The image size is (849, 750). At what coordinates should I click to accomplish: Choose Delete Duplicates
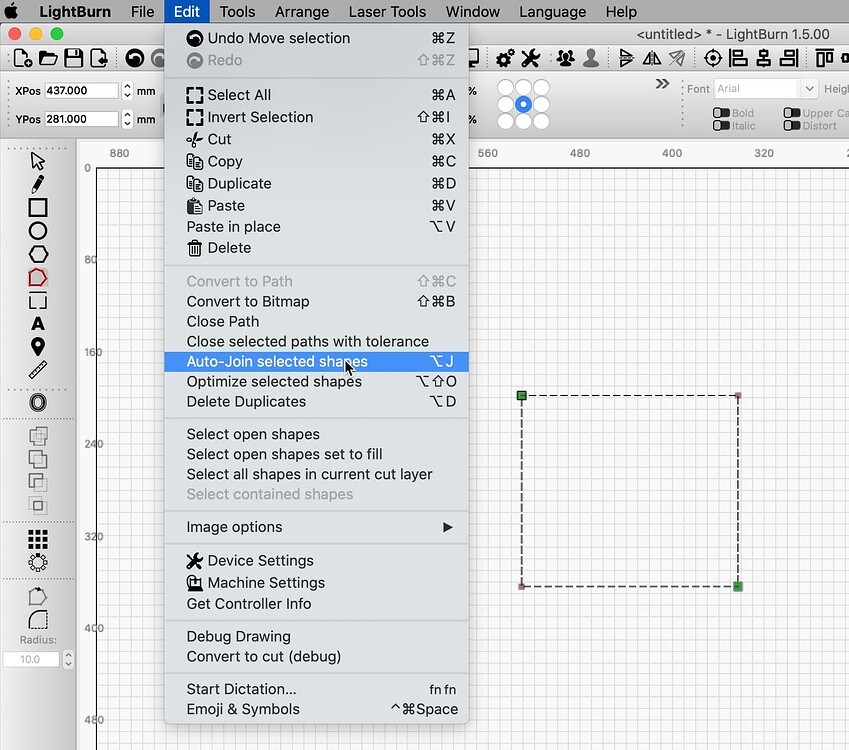click(316, 401)
